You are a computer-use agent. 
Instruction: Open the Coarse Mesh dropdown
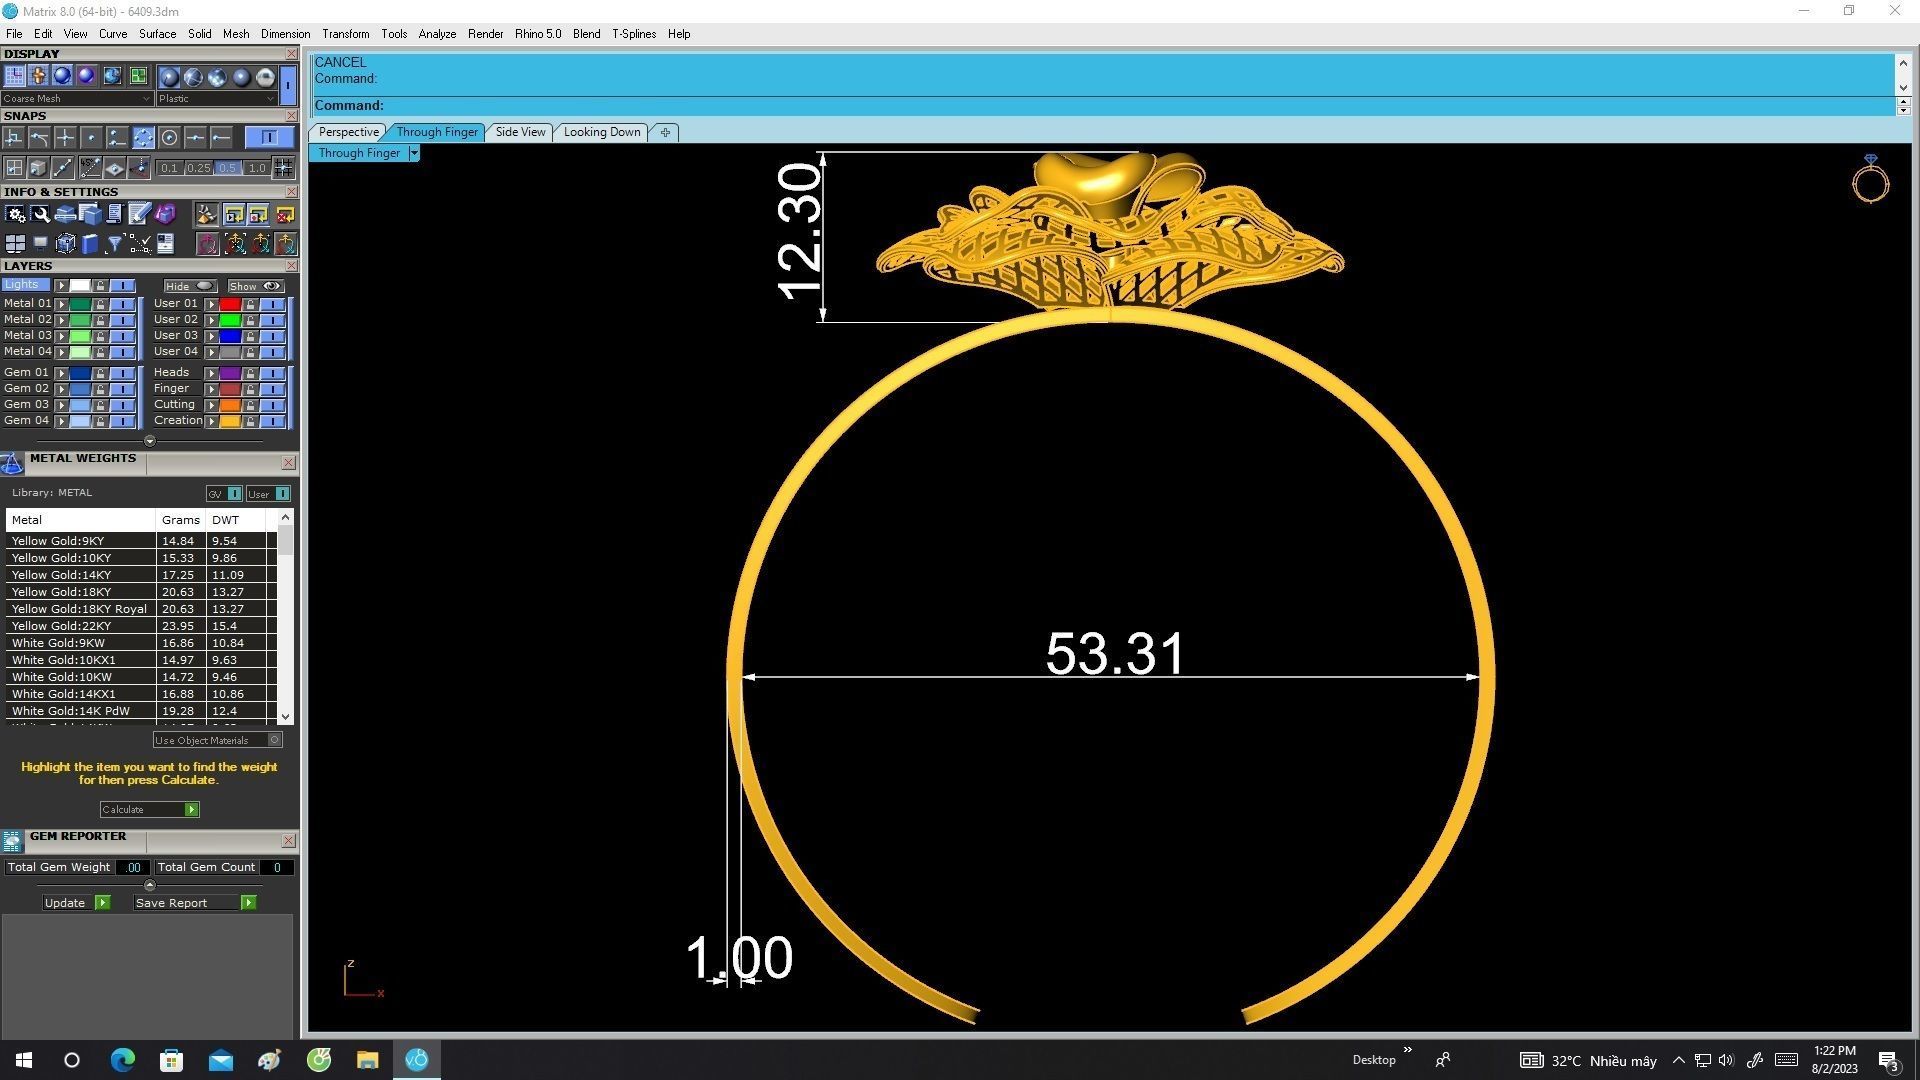click(76, 99)
